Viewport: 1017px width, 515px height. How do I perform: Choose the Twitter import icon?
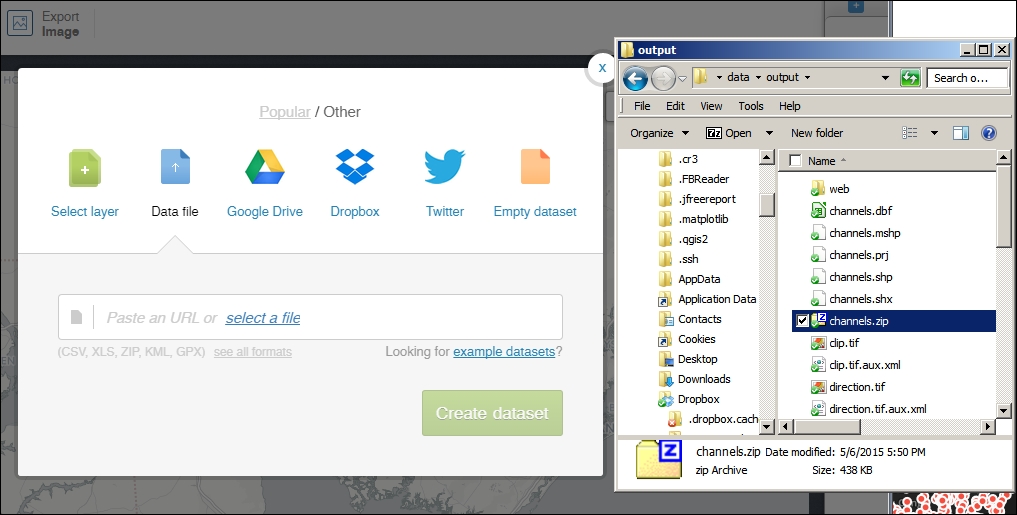click(445, 167)
